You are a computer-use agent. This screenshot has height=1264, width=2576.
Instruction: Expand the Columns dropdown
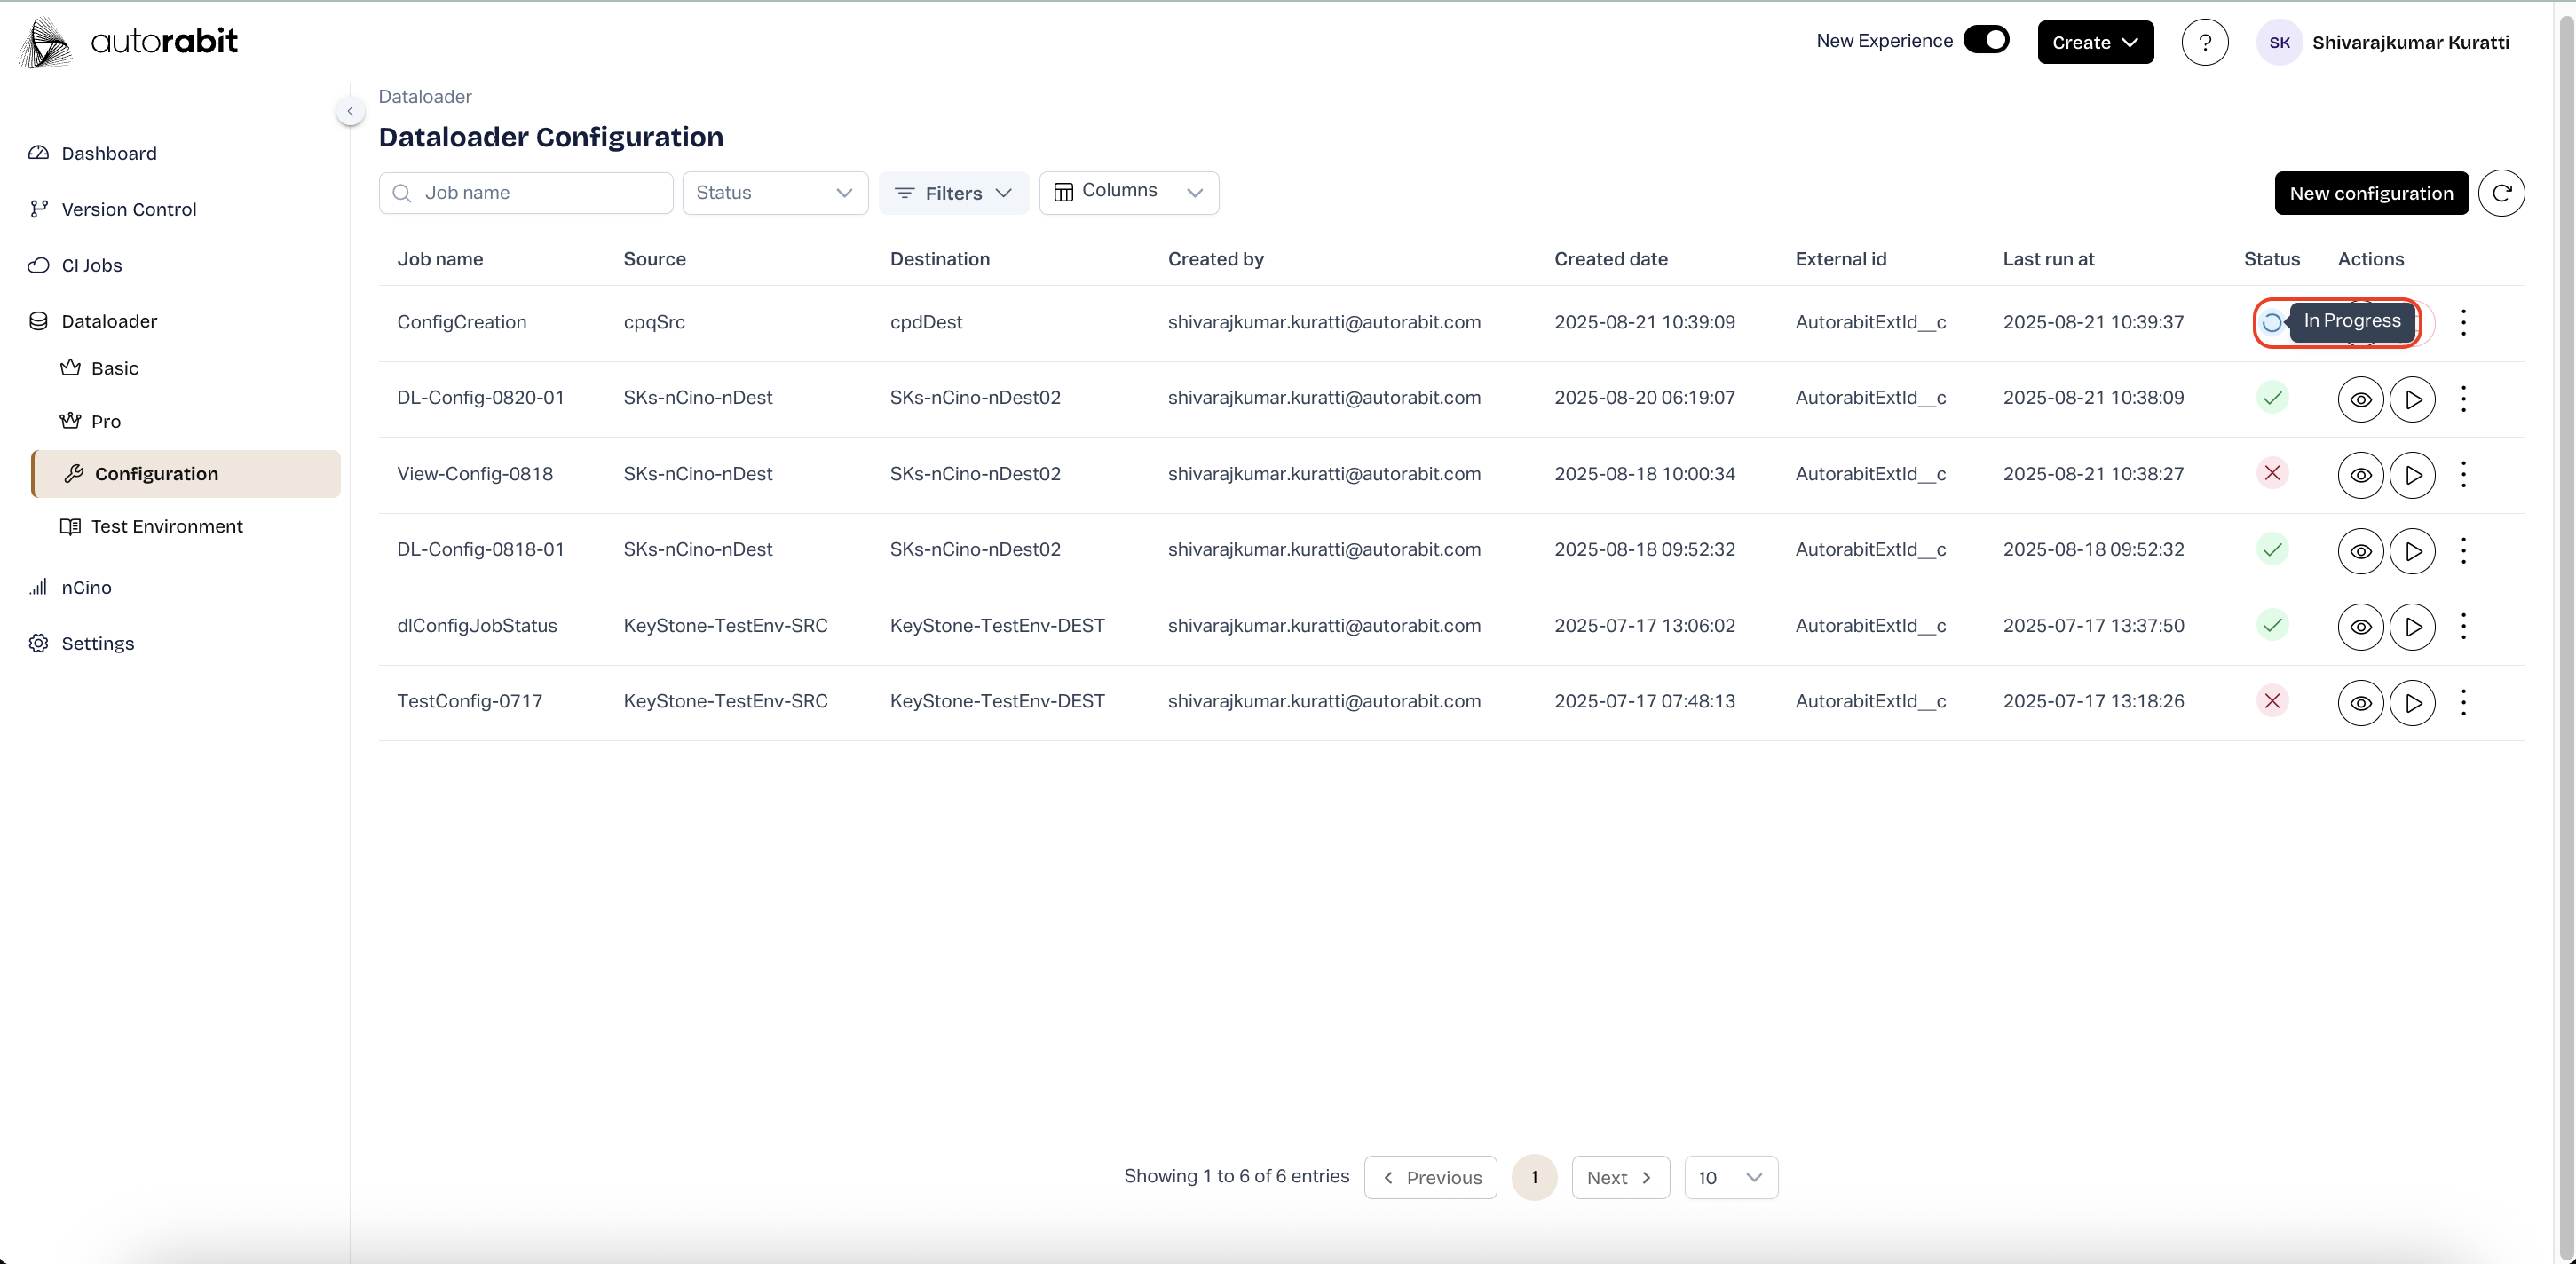pos(1128,192)
